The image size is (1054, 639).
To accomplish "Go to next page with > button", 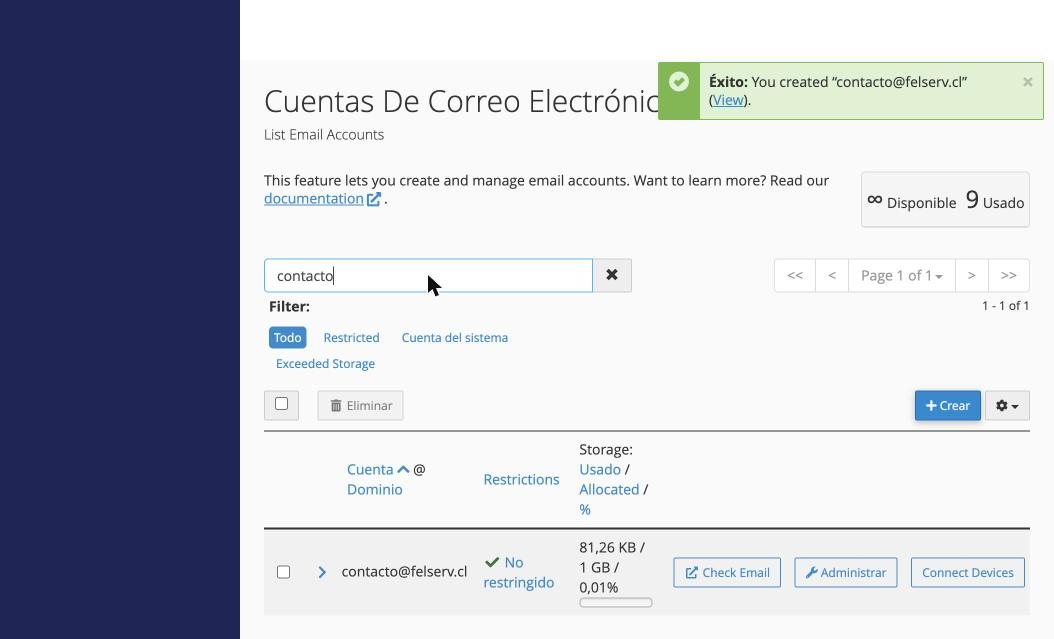I will 971,275.
